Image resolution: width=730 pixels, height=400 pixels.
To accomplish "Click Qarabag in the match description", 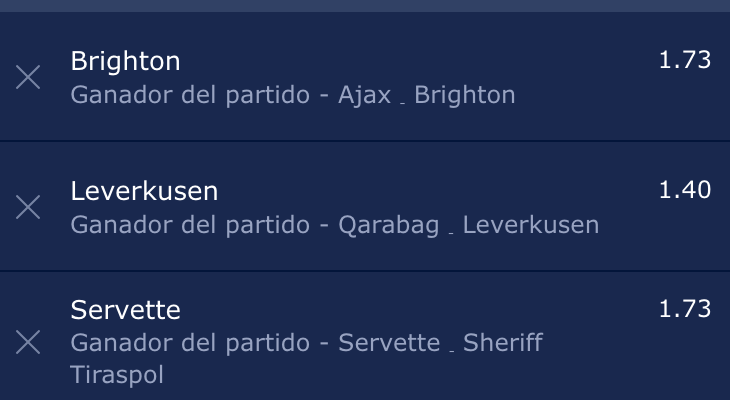I will 388,226.
